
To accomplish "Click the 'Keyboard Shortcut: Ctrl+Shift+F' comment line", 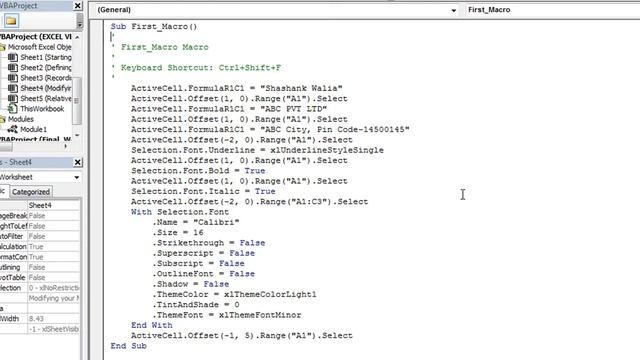I will pos(196,68).
